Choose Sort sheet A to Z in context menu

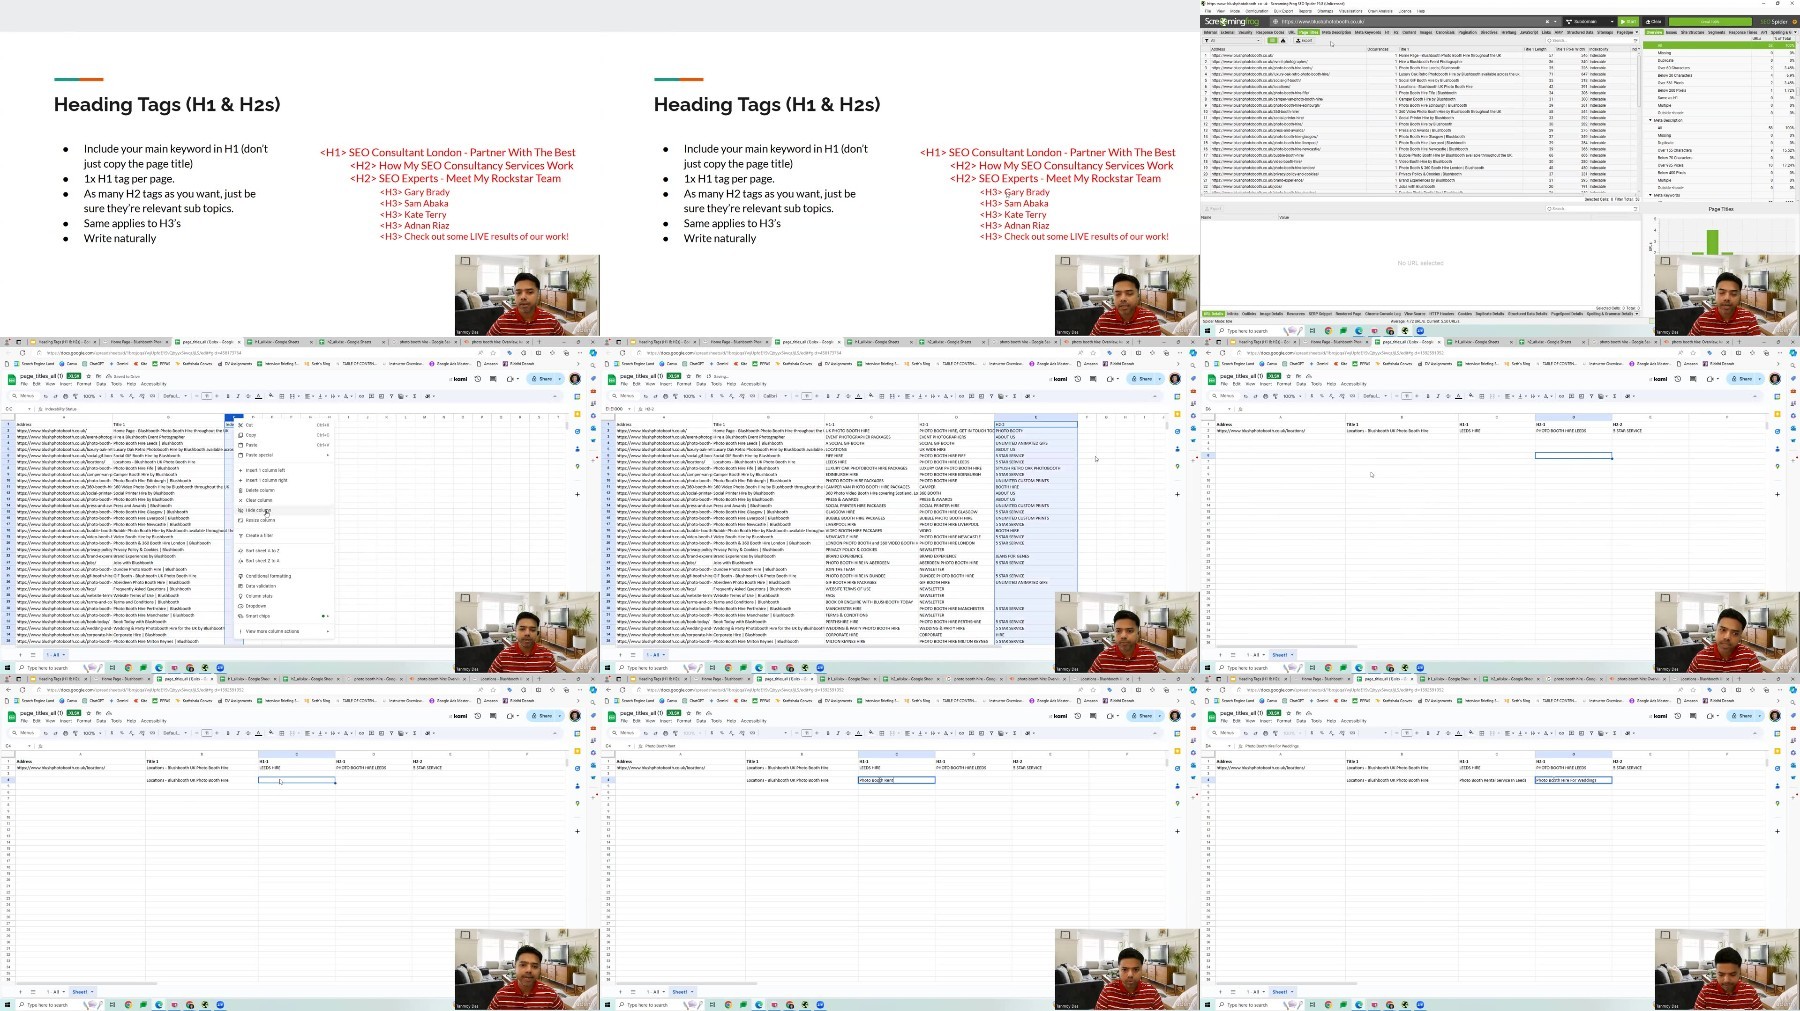click(x=284, y=550)
